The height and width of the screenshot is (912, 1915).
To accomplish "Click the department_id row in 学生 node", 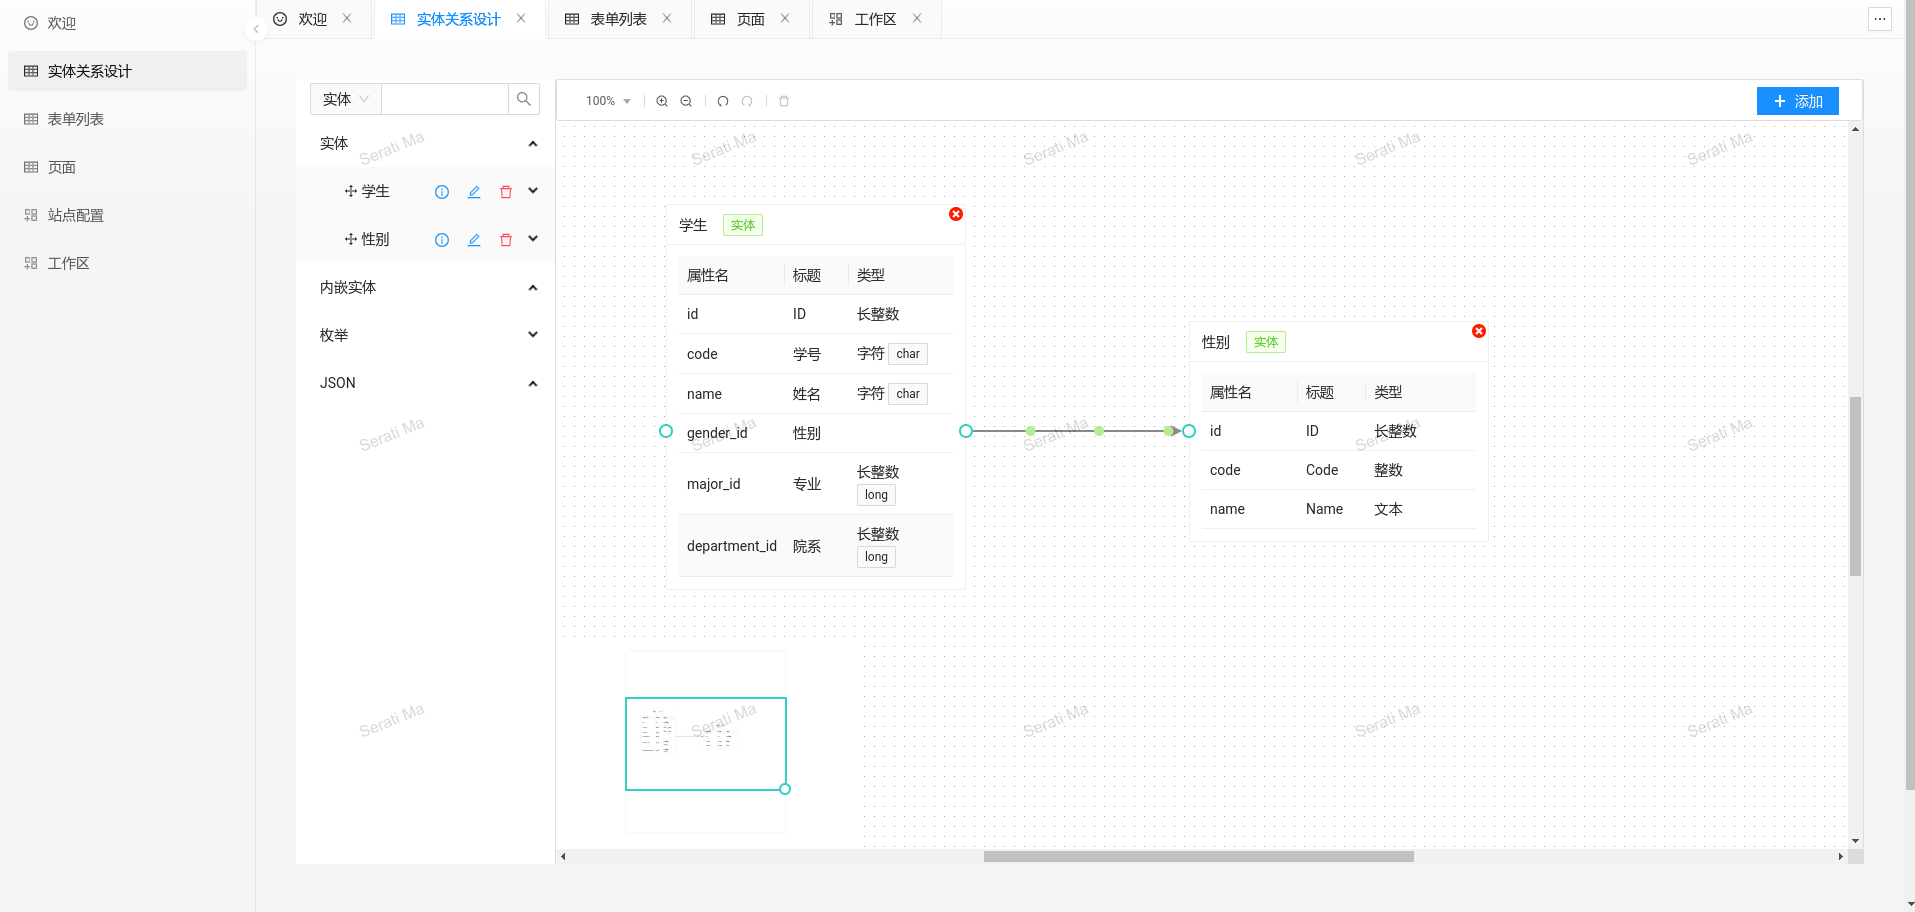I will coord(816,546).
